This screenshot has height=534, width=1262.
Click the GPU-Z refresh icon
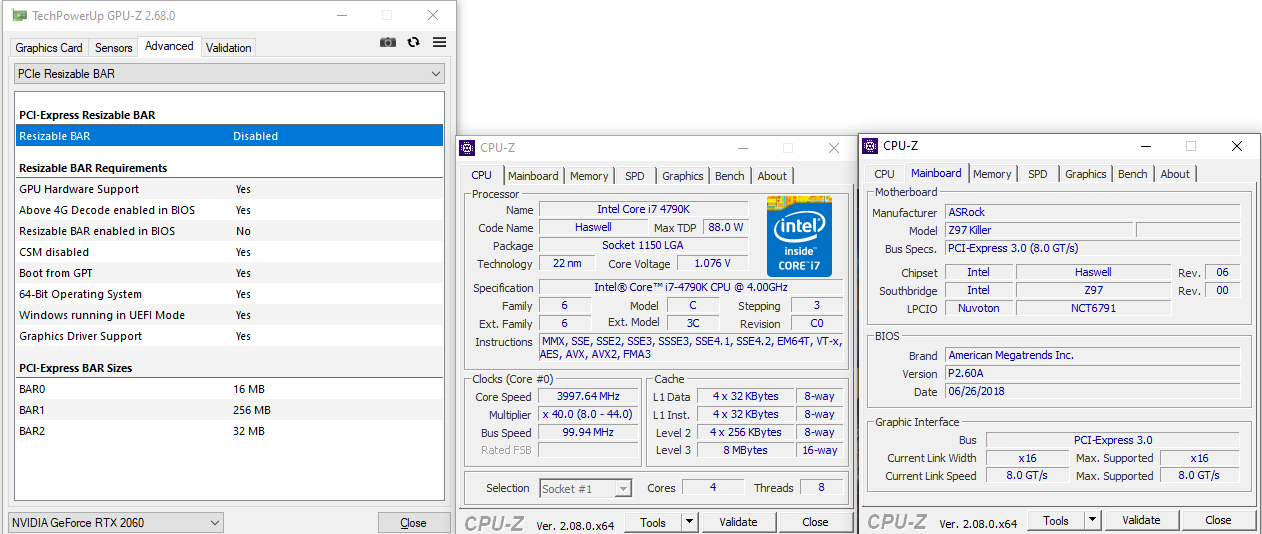413,42
